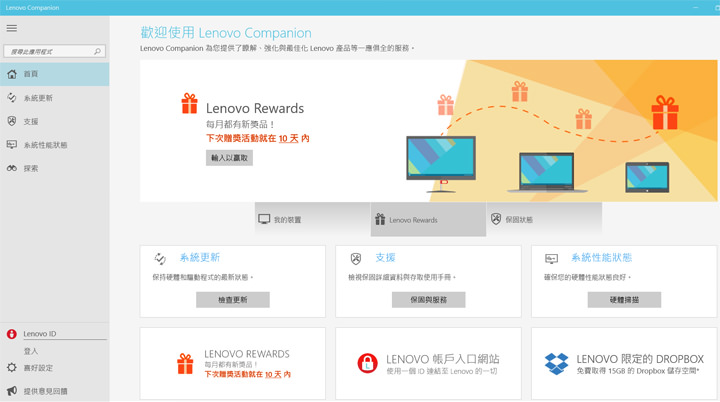Click the preferences gear icon
This screenshot has height=402, width=720.
pyautogui.click(x=11, y=368)
